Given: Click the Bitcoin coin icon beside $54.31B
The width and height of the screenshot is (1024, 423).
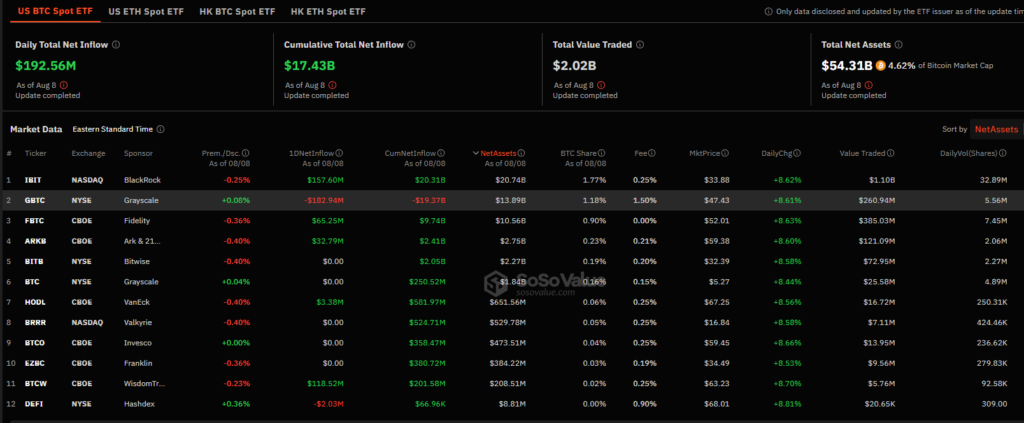Looking at the screenshot, I should [x=880, y=65].
